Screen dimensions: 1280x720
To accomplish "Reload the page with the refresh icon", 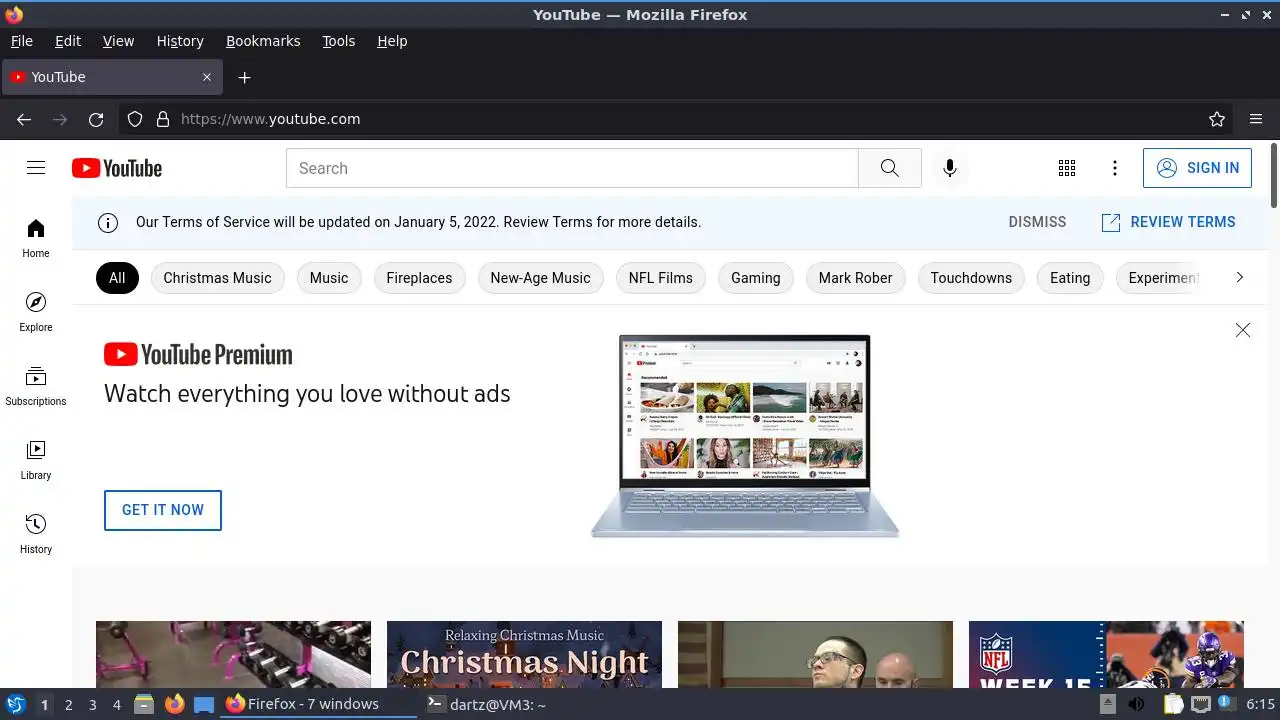I will click(96, 119).
